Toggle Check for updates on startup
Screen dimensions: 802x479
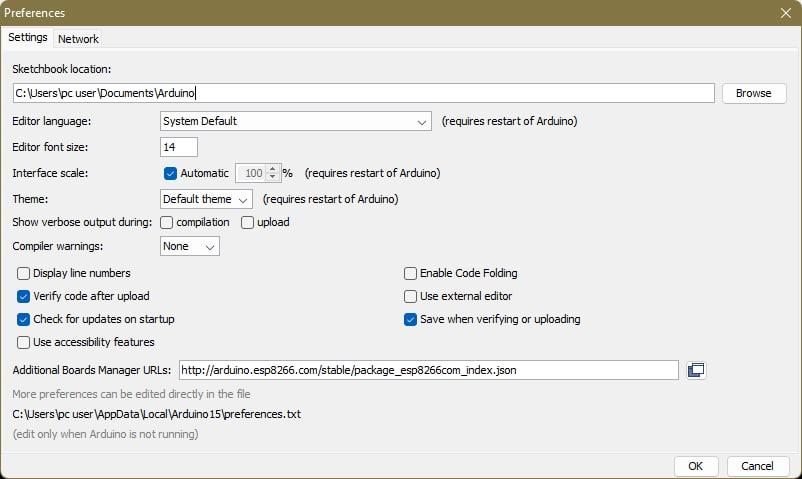(x=23, y=319)
